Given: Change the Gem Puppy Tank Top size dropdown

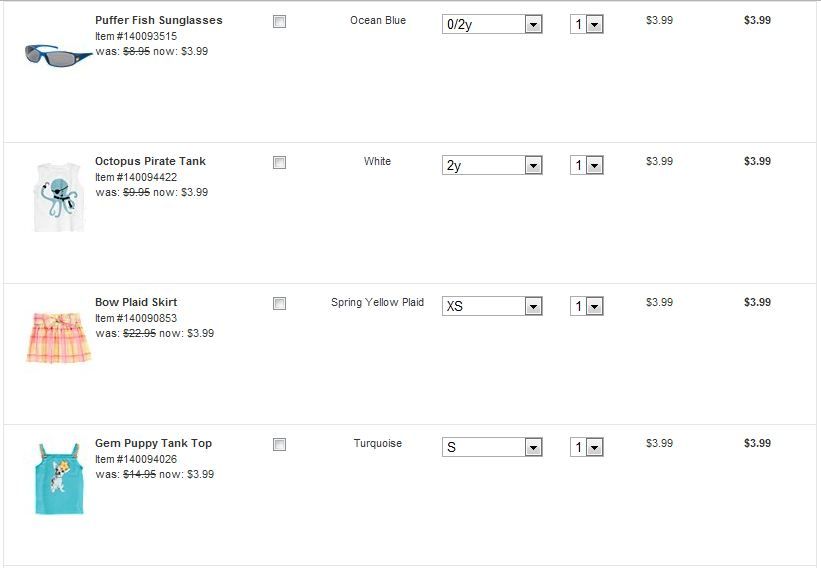Looking at the screenshot, I should pos(492,447).
